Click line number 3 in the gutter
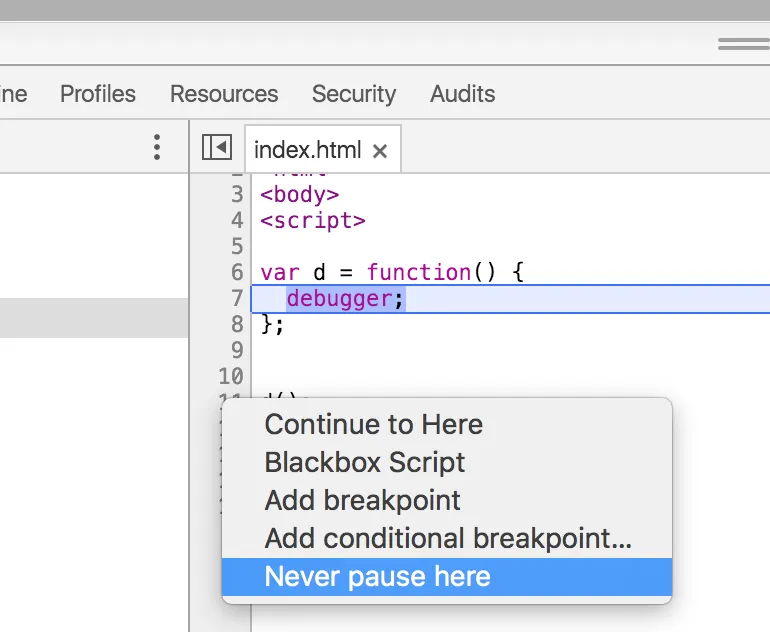This screenshot has height=632, width=770. click(x=237, y=194)
